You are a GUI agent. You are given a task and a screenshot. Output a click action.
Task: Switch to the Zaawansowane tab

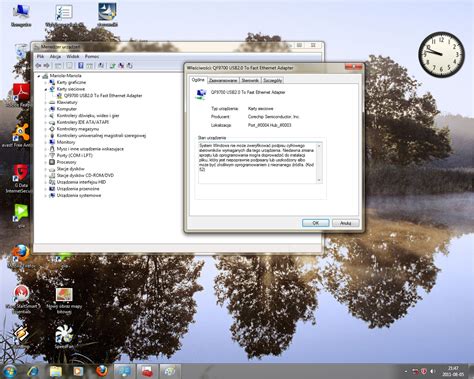tap(223, 80)
